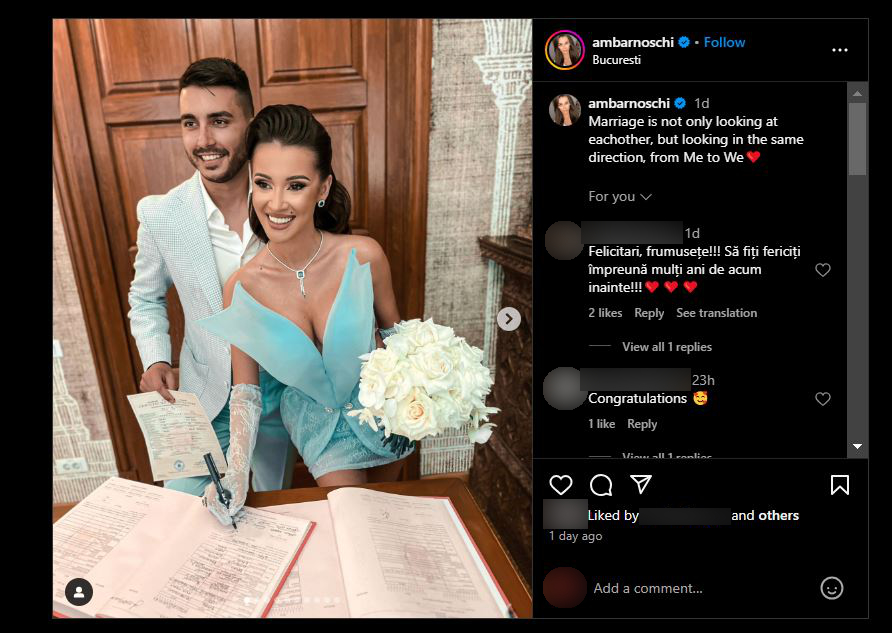Screen dimensions: 892x633
Task: Open the Bucuresti location link
Action: tap(616, 60)
